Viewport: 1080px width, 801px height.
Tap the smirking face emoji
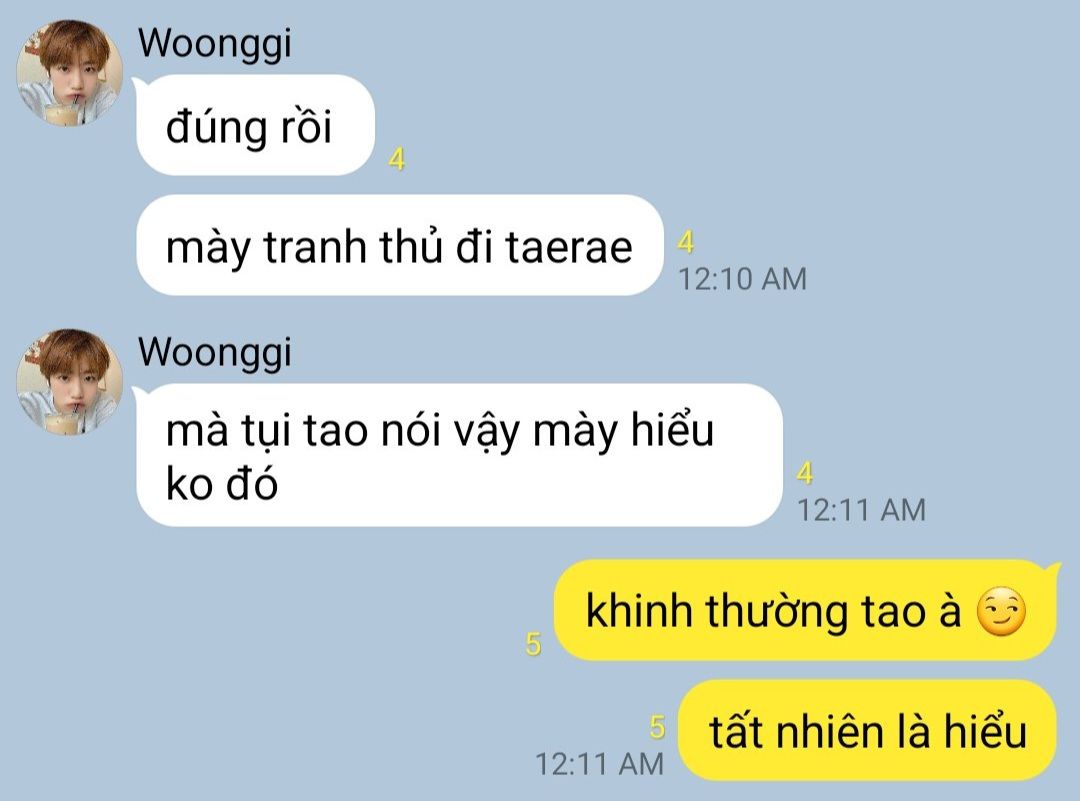click(1001, 612)
